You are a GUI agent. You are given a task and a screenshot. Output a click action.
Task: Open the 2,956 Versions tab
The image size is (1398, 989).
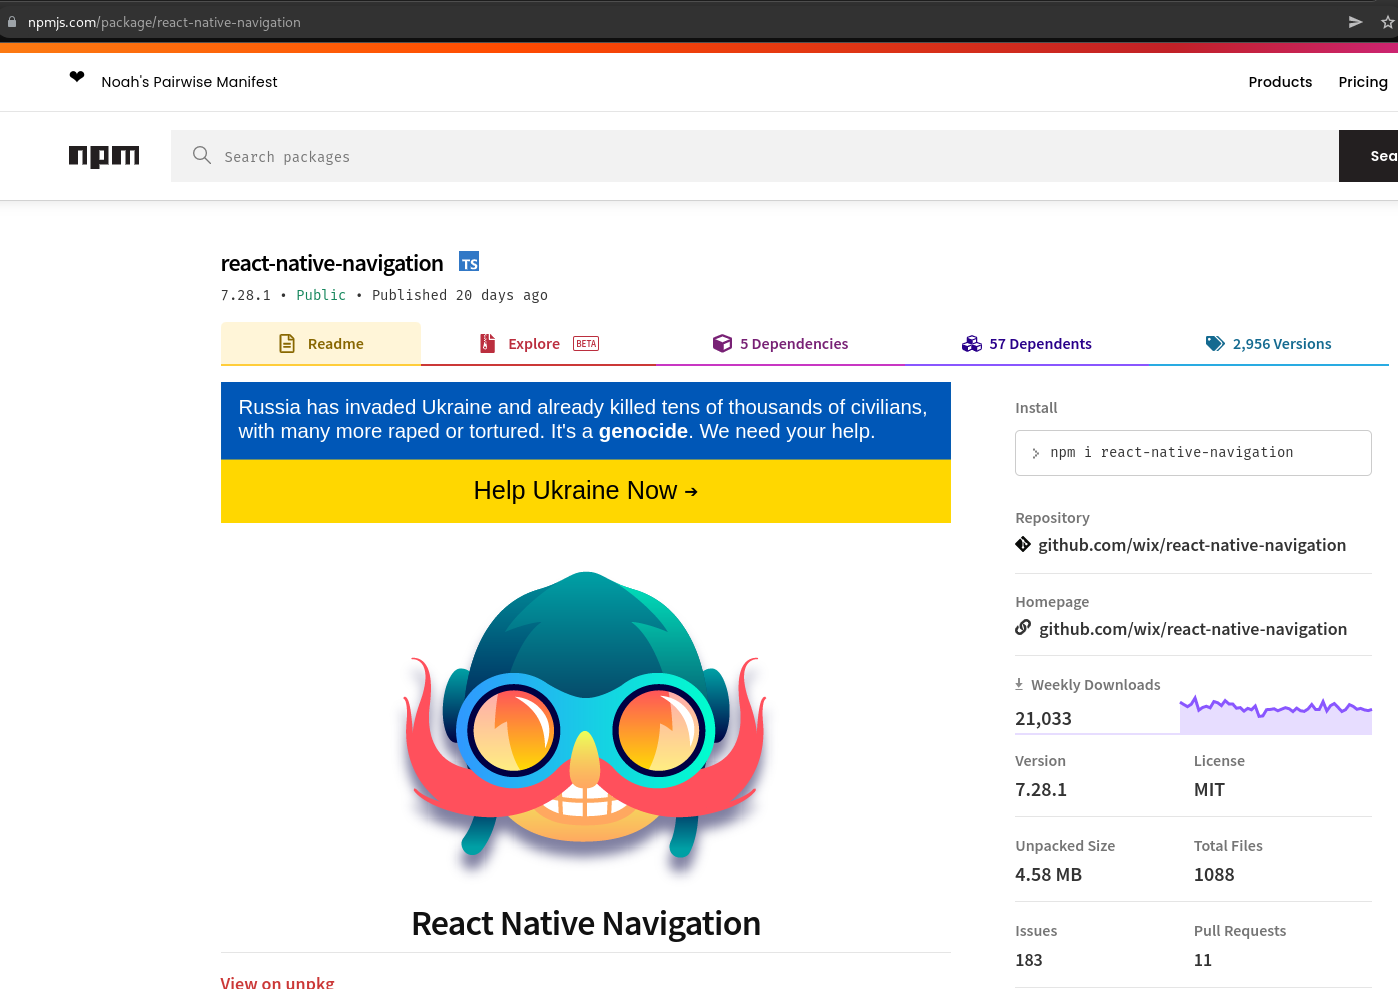click(1282, 343)
